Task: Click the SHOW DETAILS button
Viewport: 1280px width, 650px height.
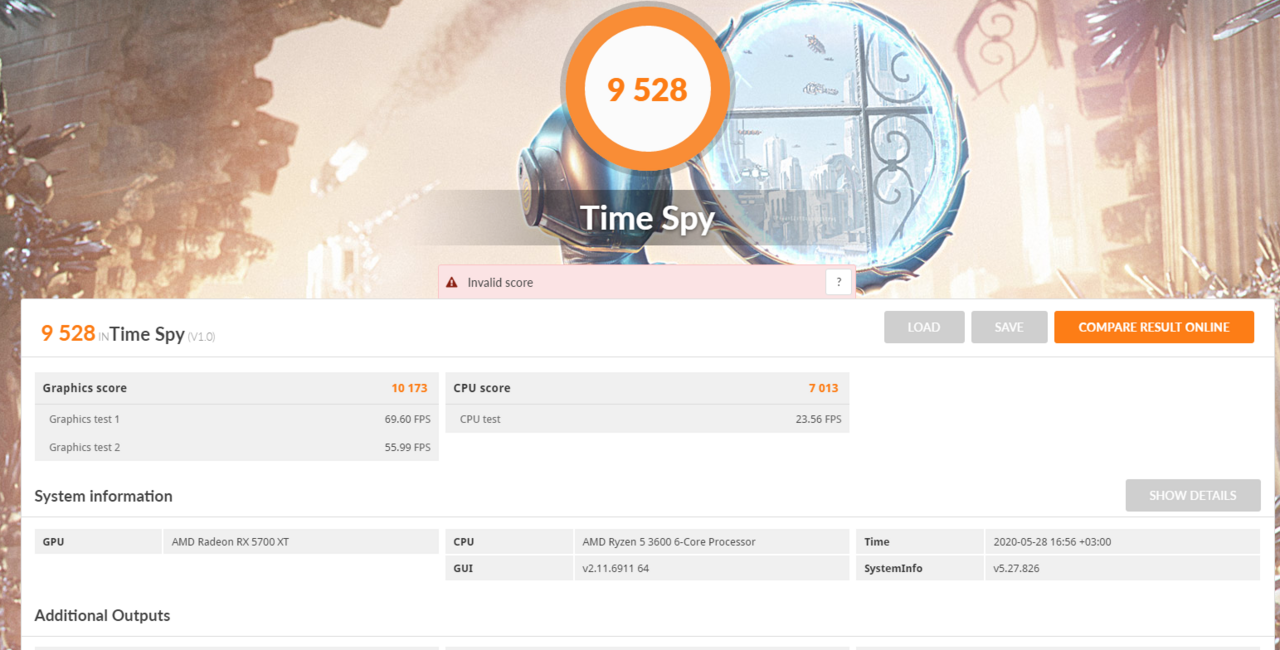Action: point(1193,495)
